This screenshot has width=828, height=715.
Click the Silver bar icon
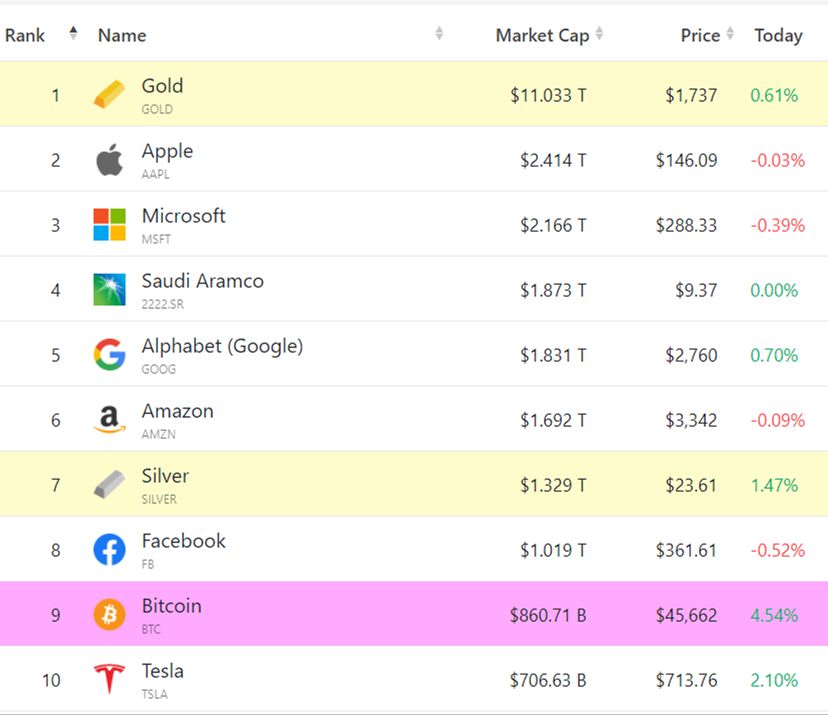click(x=109, y=484)
